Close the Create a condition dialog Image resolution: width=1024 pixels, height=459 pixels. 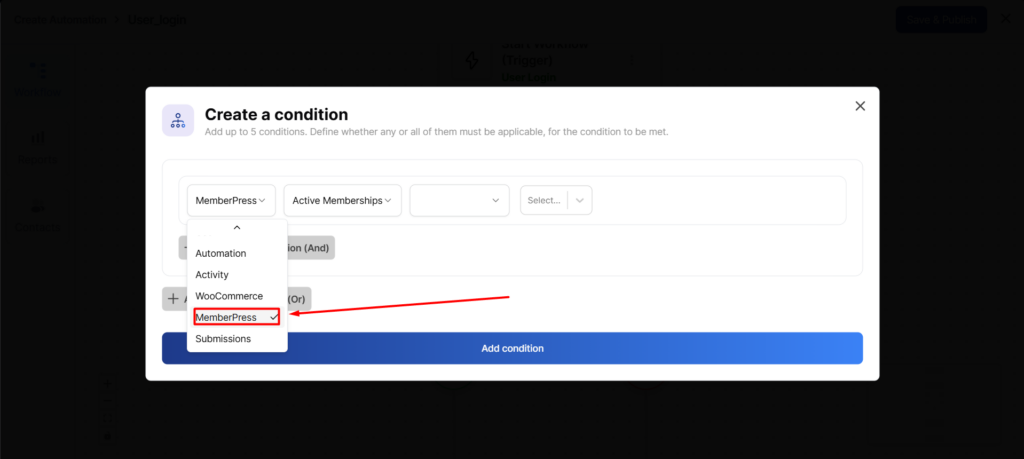(x=860, y=106)
